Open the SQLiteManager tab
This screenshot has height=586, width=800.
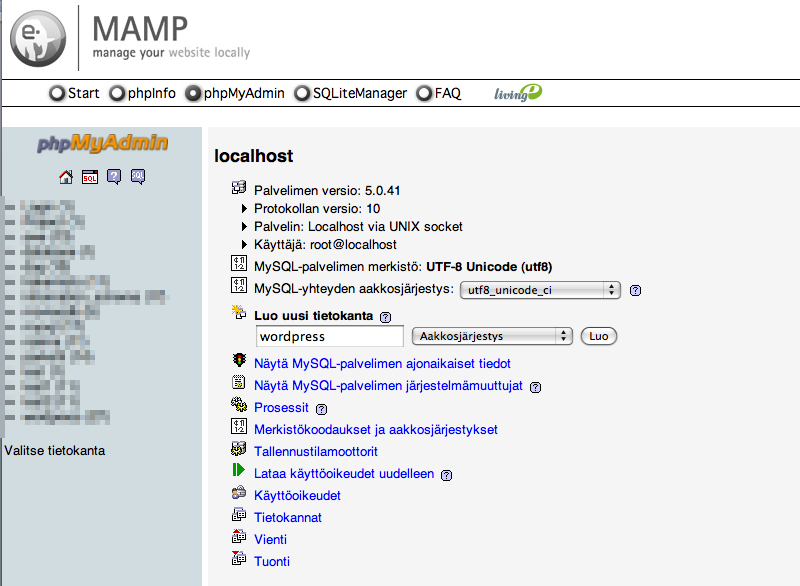click(351, 93)
